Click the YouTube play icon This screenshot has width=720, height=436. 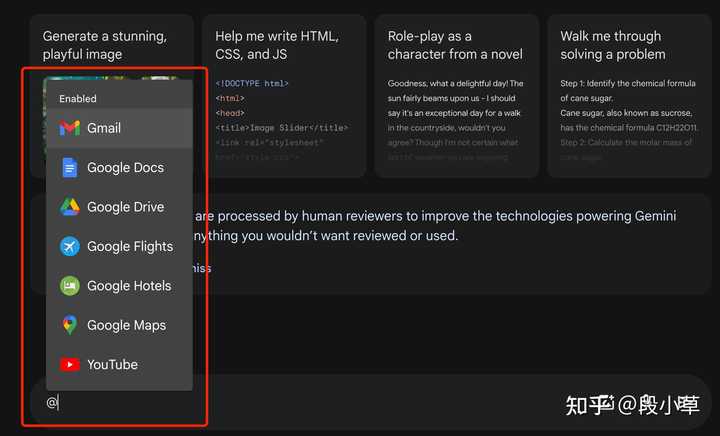click(x=70, y=364)
